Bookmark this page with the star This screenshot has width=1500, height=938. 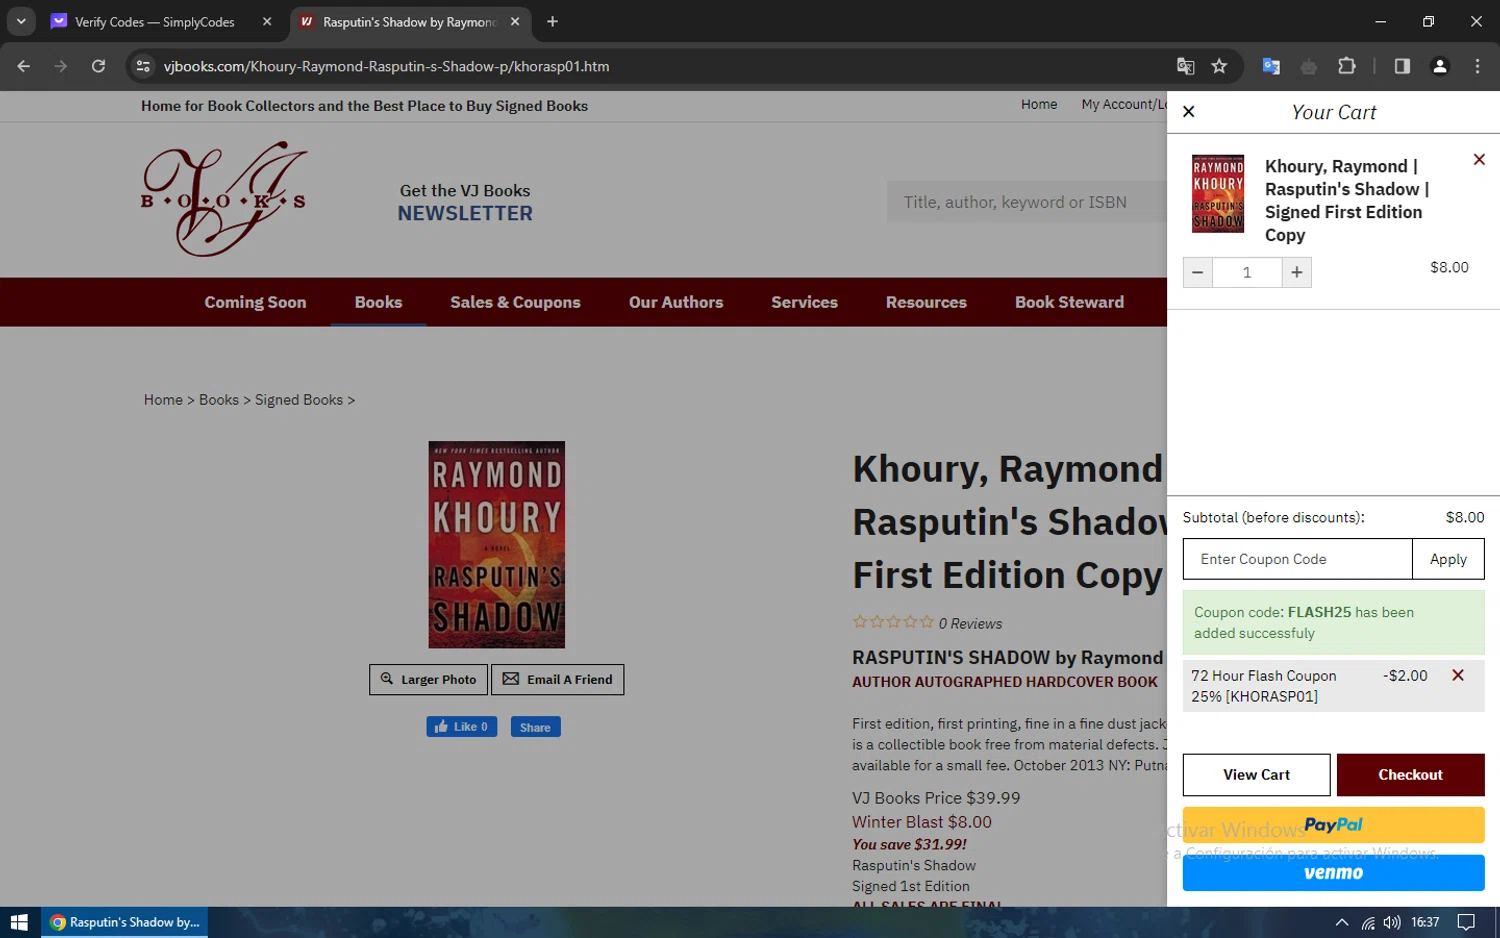[x=1219, y=66]
